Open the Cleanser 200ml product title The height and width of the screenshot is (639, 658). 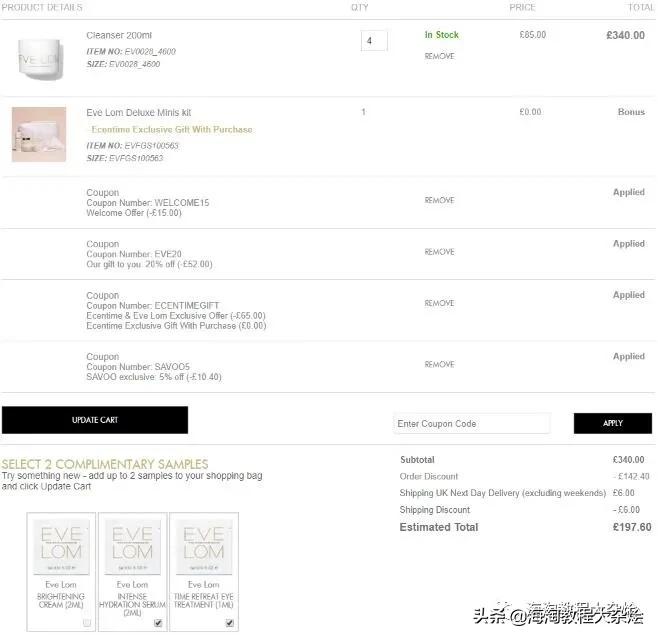[x=119, y=35]
